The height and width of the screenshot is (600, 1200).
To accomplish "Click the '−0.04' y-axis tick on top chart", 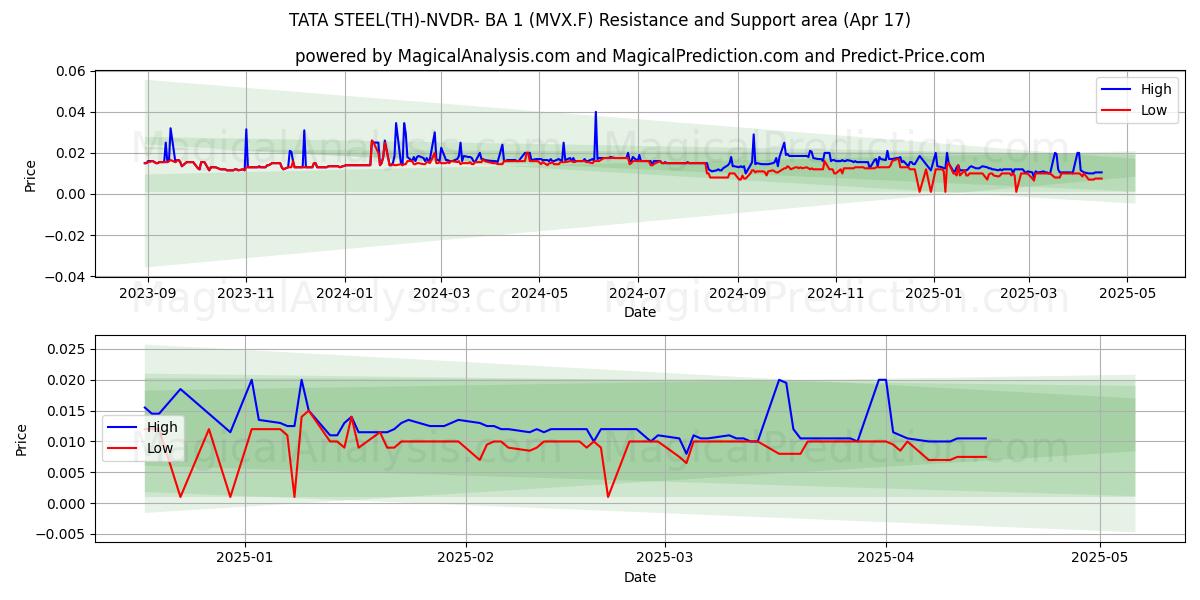I will 66,276.
